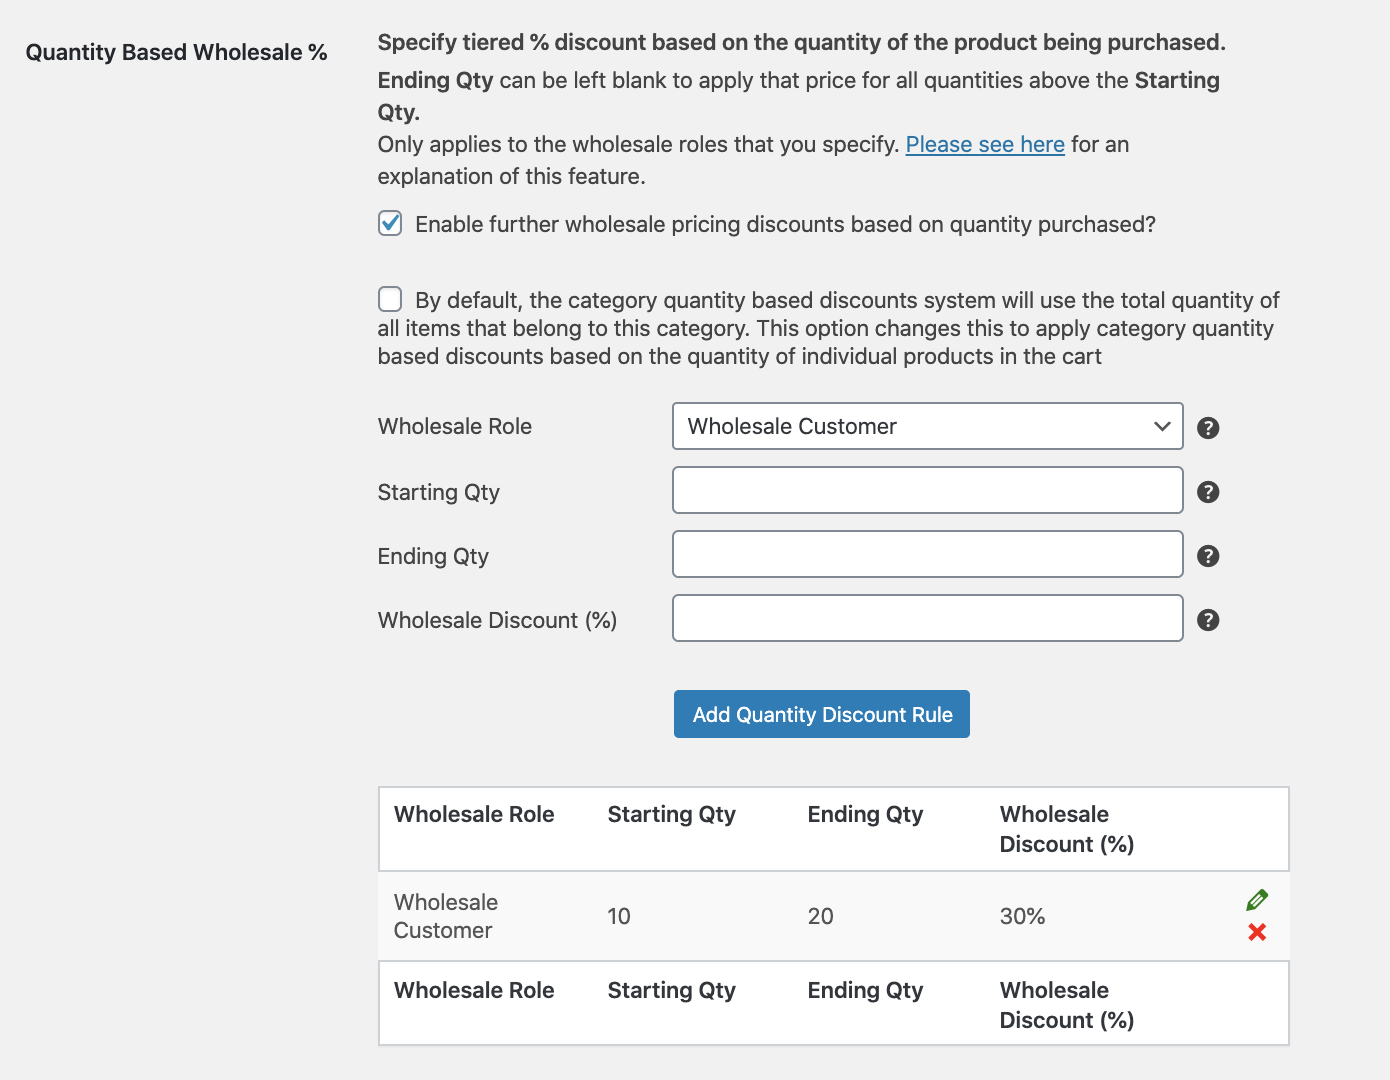This screenshot has height=1080, width=1390.
Task: Click help icon beside Wholesale Role dropdown
Action: (x=1208, y=428)
